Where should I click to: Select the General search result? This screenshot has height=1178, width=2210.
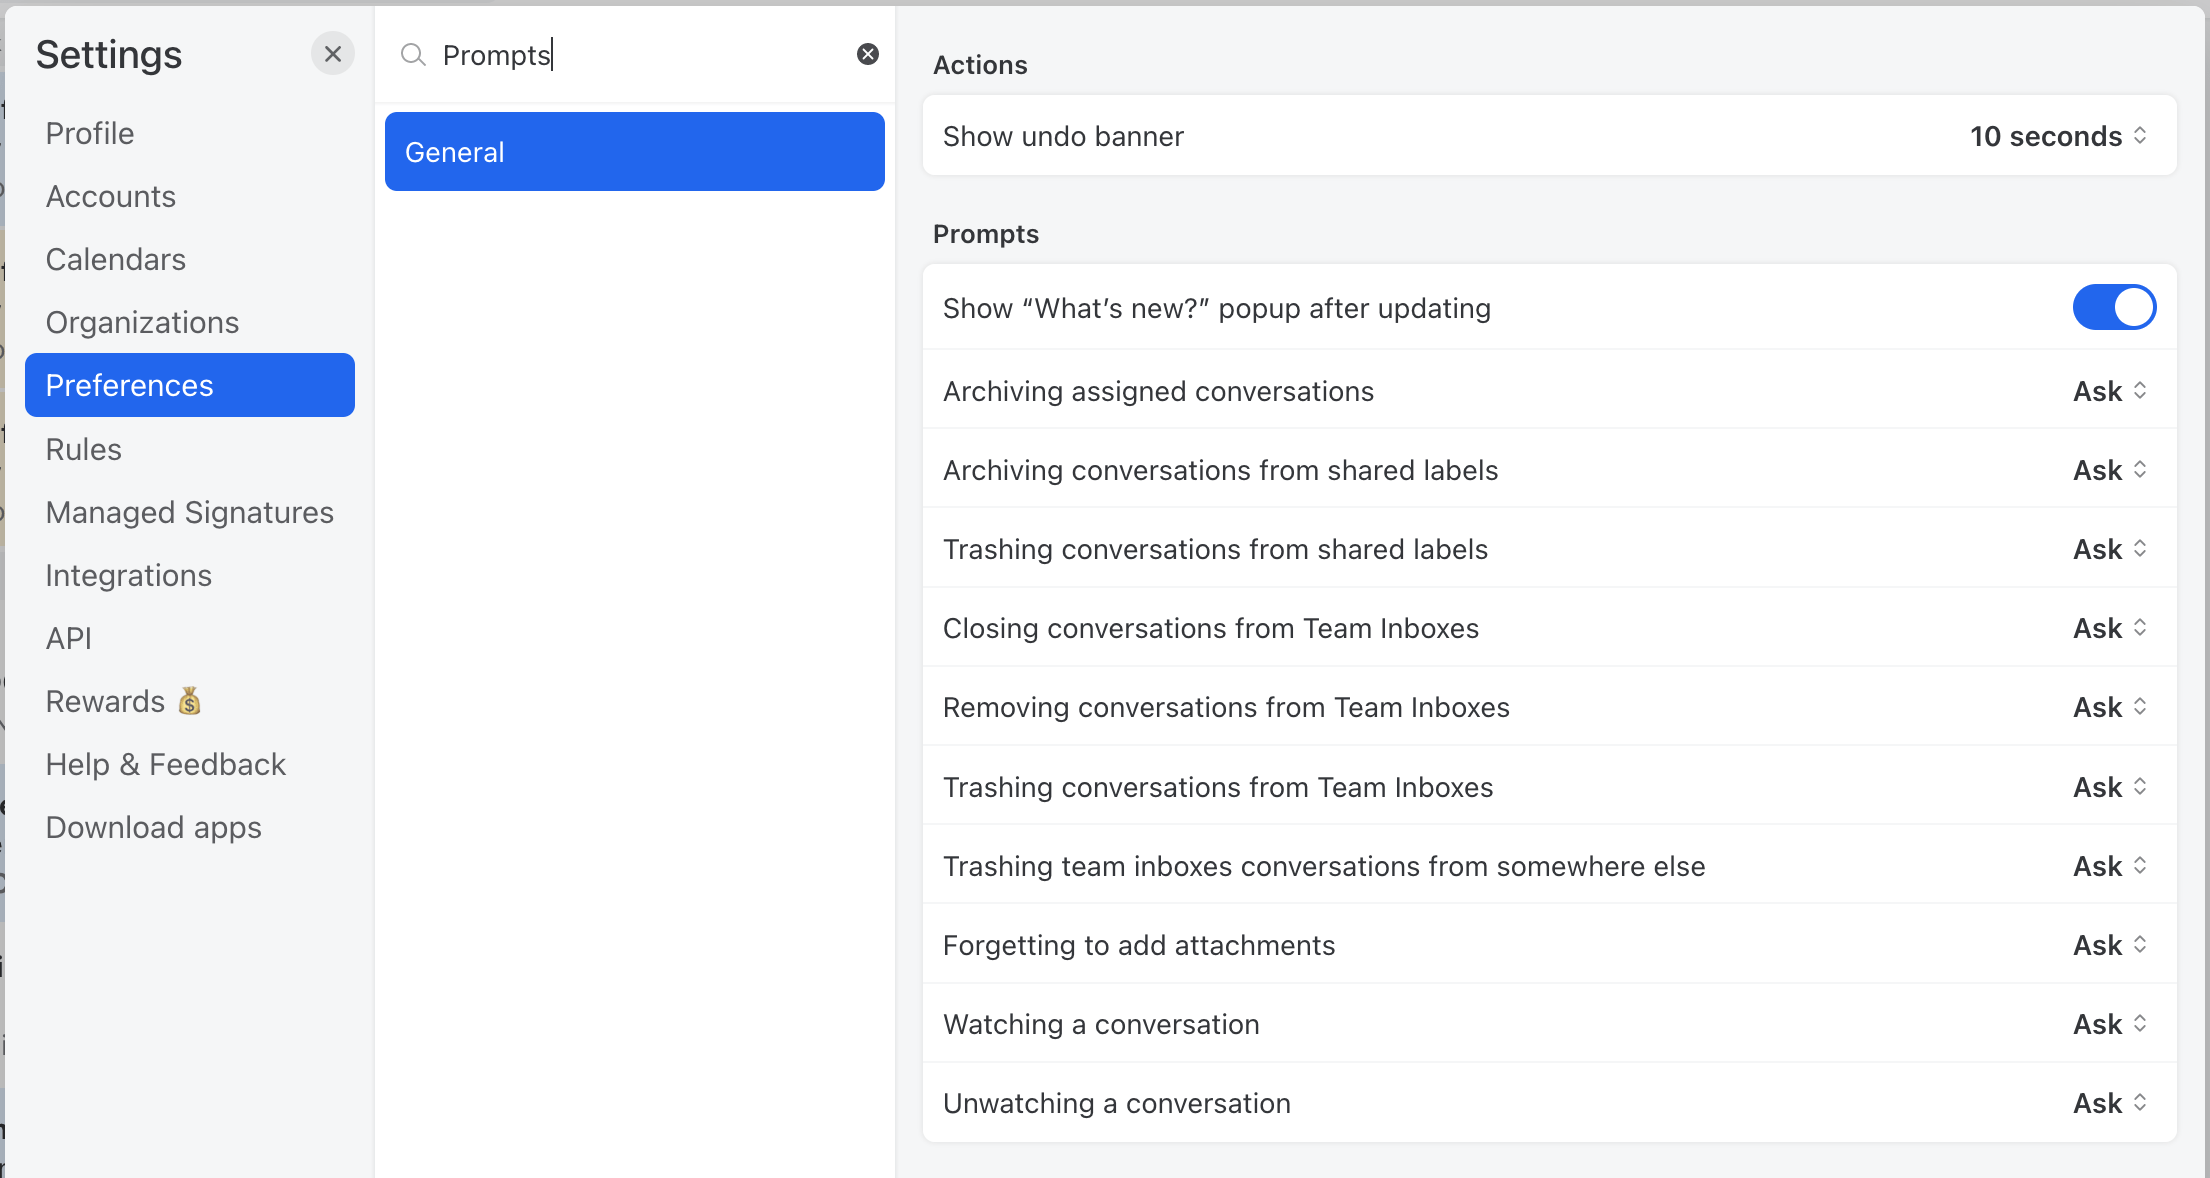634,151
